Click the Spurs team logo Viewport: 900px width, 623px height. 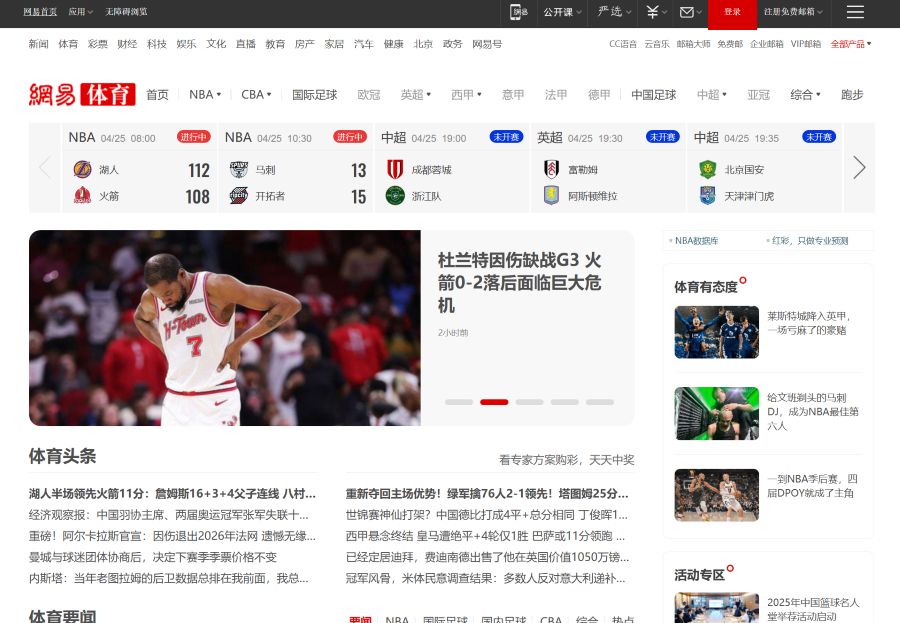click(x=239, y=169)
